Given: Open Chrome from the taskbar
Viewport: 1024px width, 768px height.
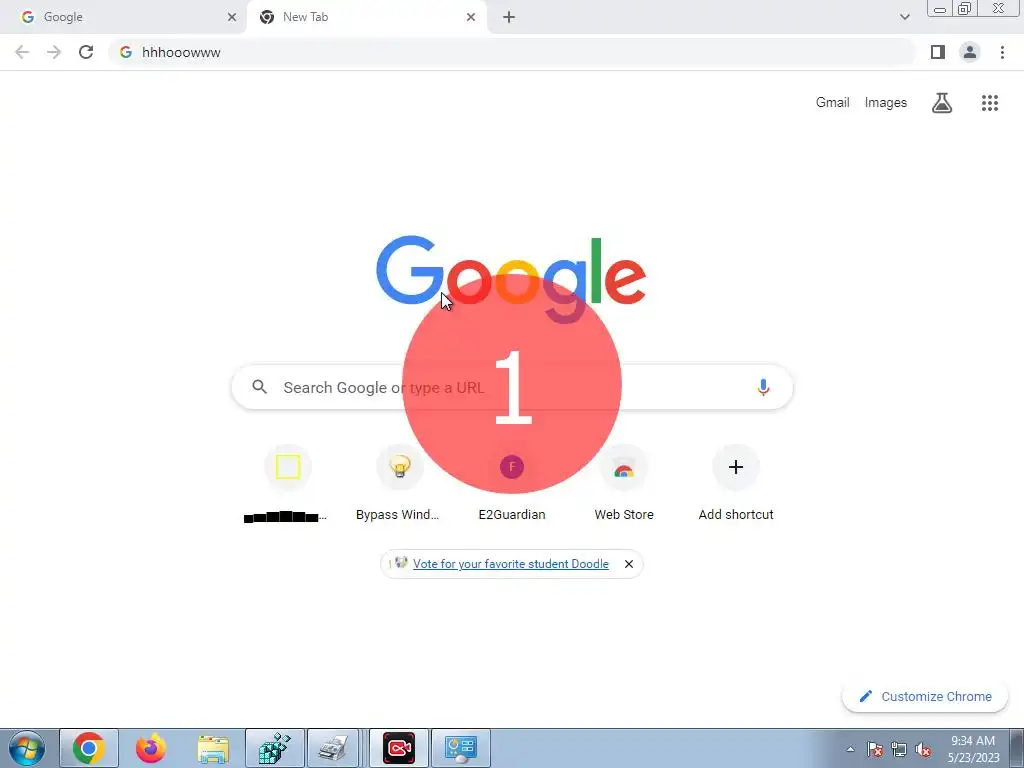Looking at the screenshot, I should [89, 748].
